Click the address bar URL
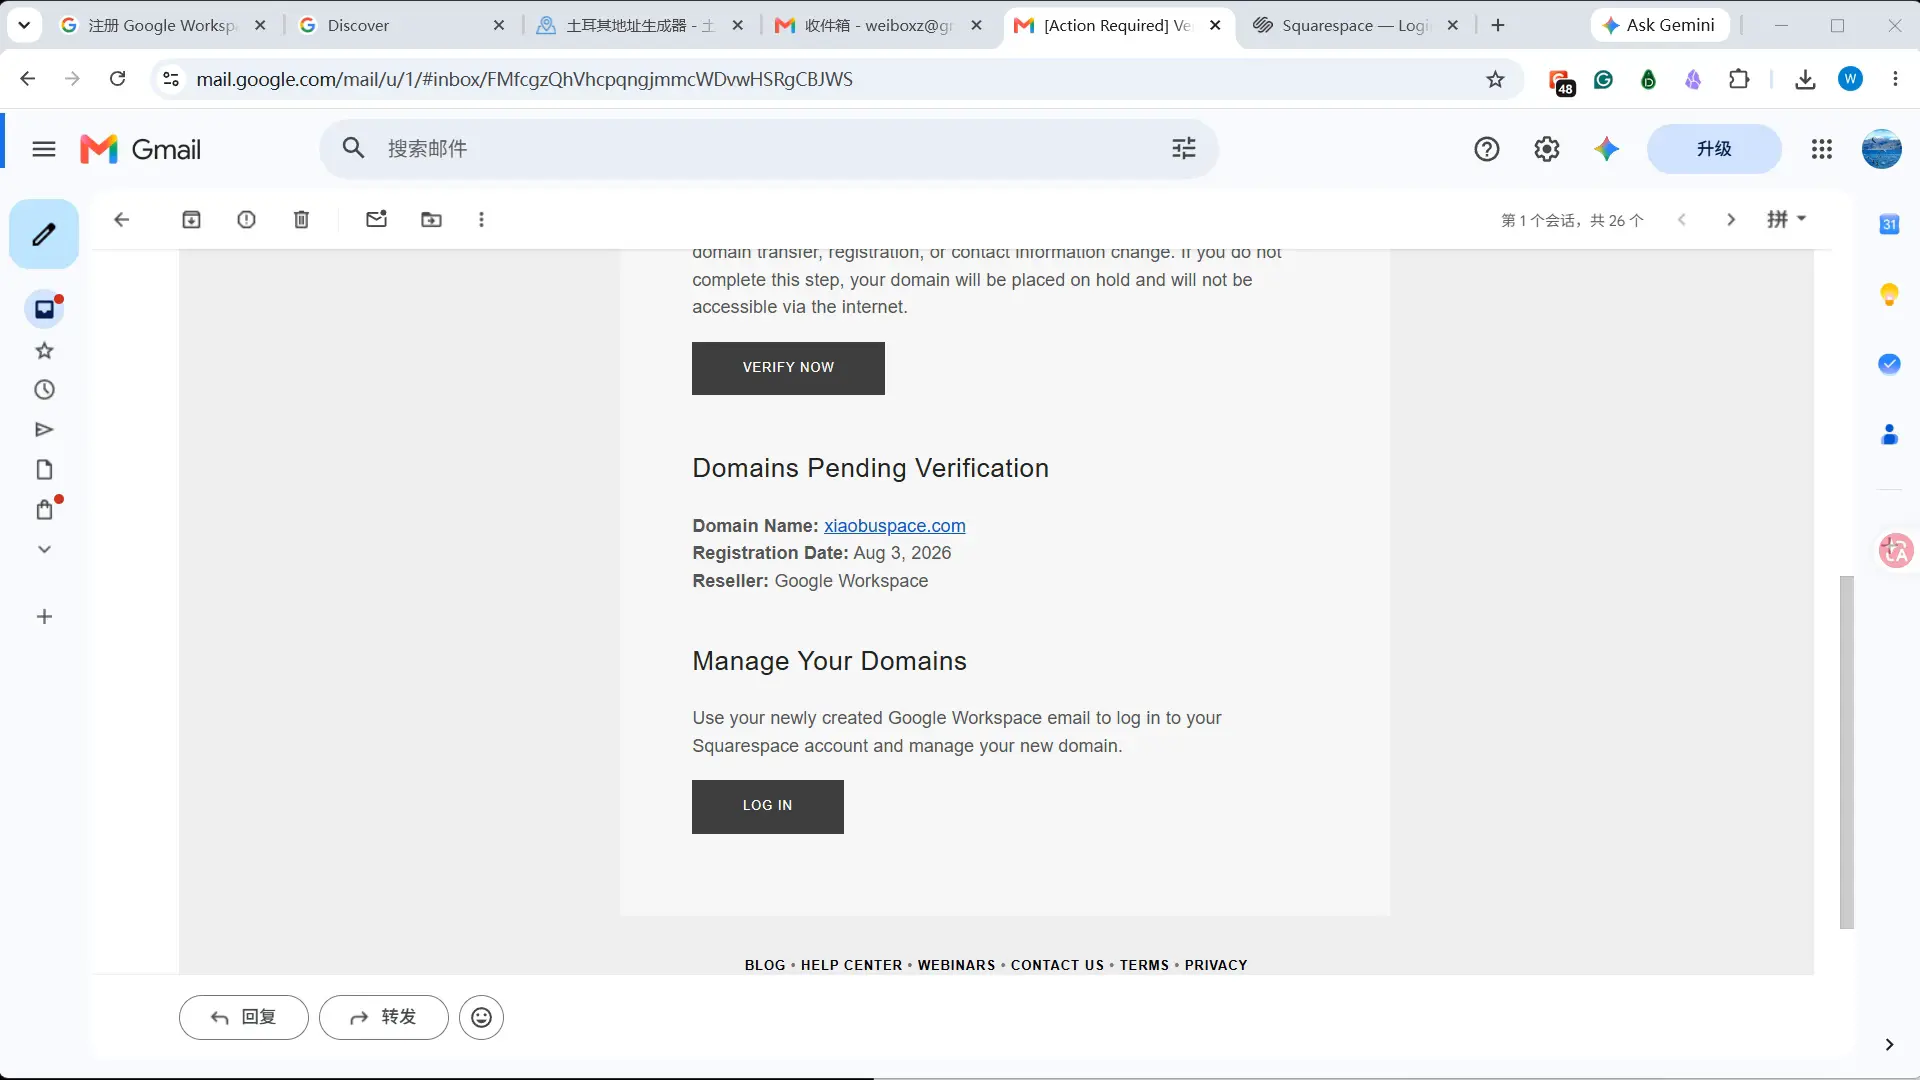This screenshot has height=1080, width=1920. 524,79
